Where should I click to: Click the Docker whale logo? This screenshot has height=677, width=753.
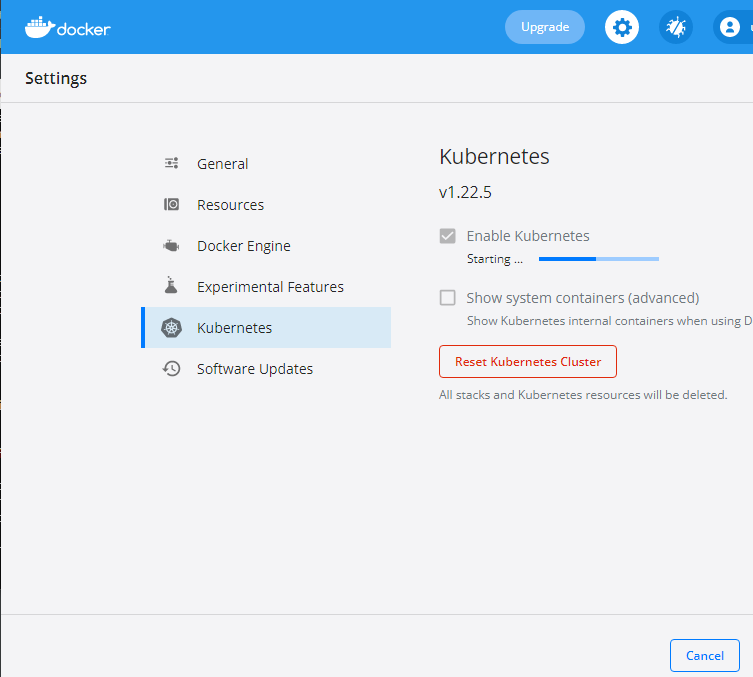pos(68,27)
